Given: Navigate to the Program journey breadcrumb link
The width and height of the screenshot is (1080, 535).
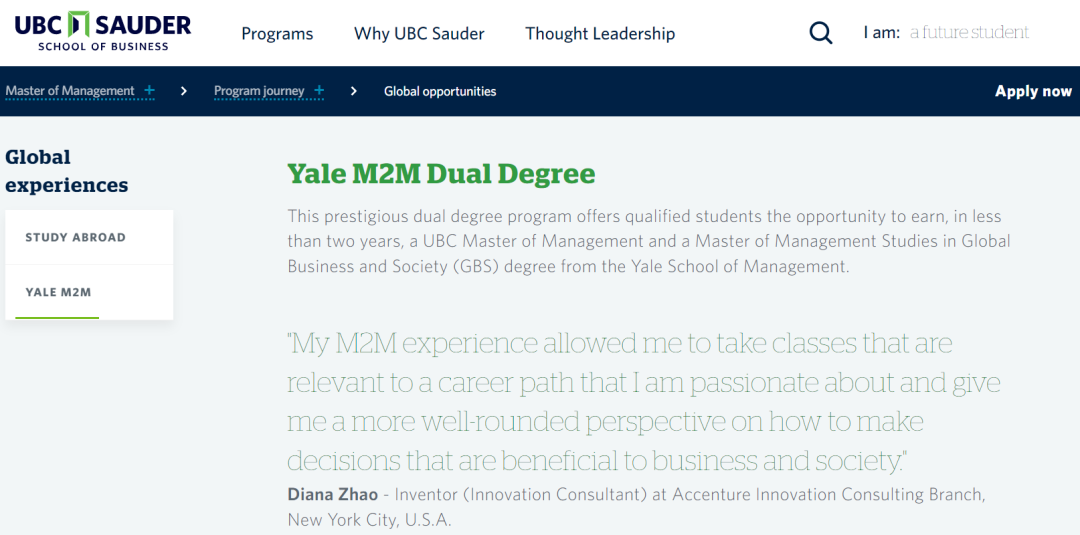Looking at the screenshot, I should click(x=259, y=91).
